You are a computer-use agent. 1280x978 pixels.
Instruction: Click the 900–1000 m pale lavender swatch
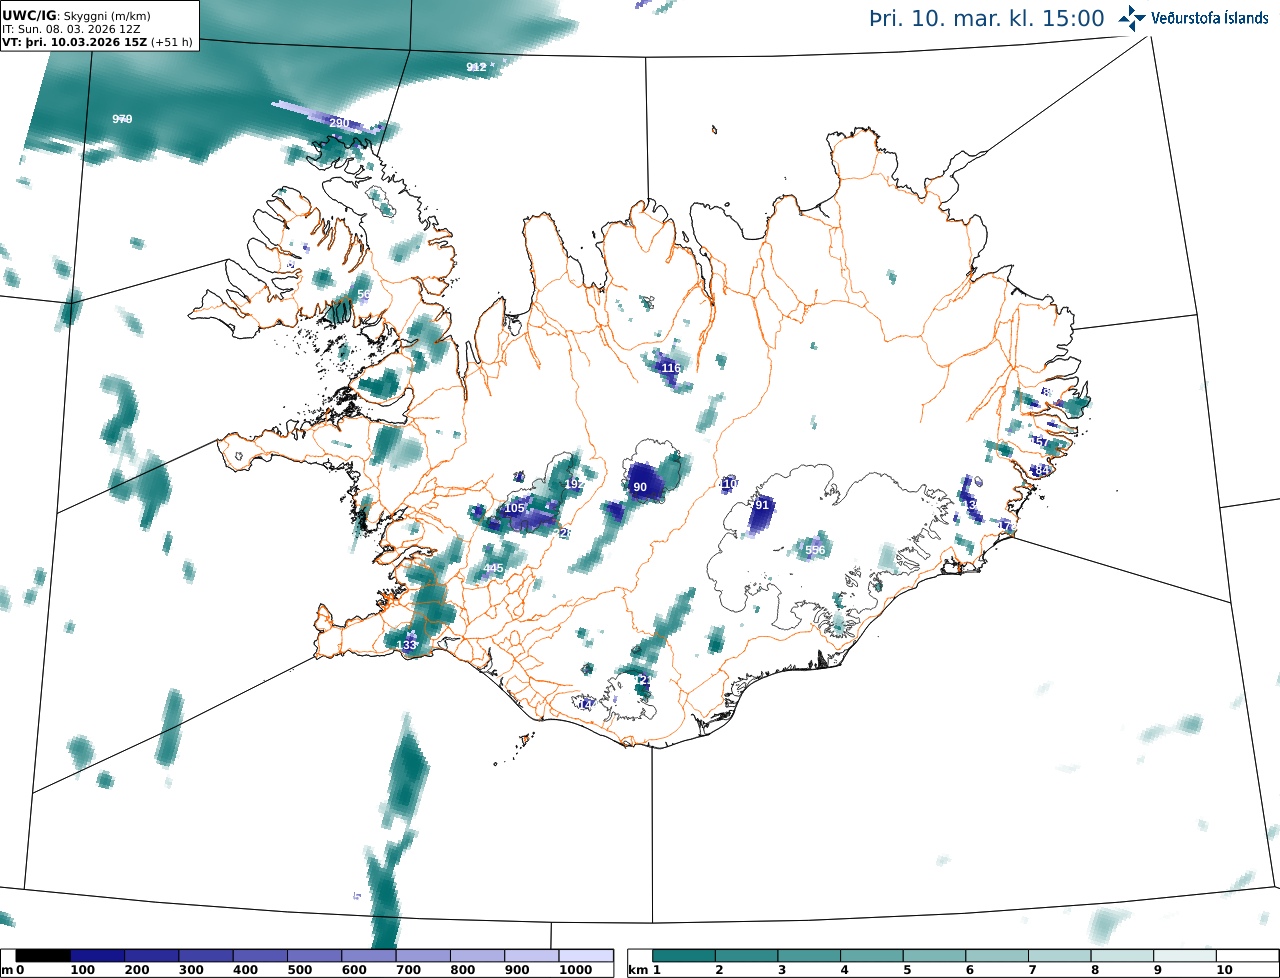tap(532, 956)
